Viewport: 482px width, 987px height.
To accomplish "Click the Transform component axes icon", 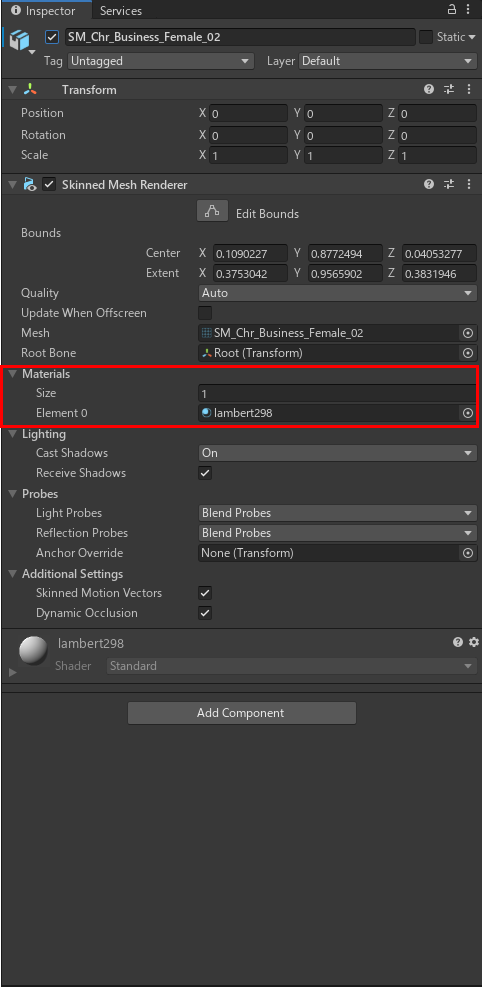I will 30,89.
